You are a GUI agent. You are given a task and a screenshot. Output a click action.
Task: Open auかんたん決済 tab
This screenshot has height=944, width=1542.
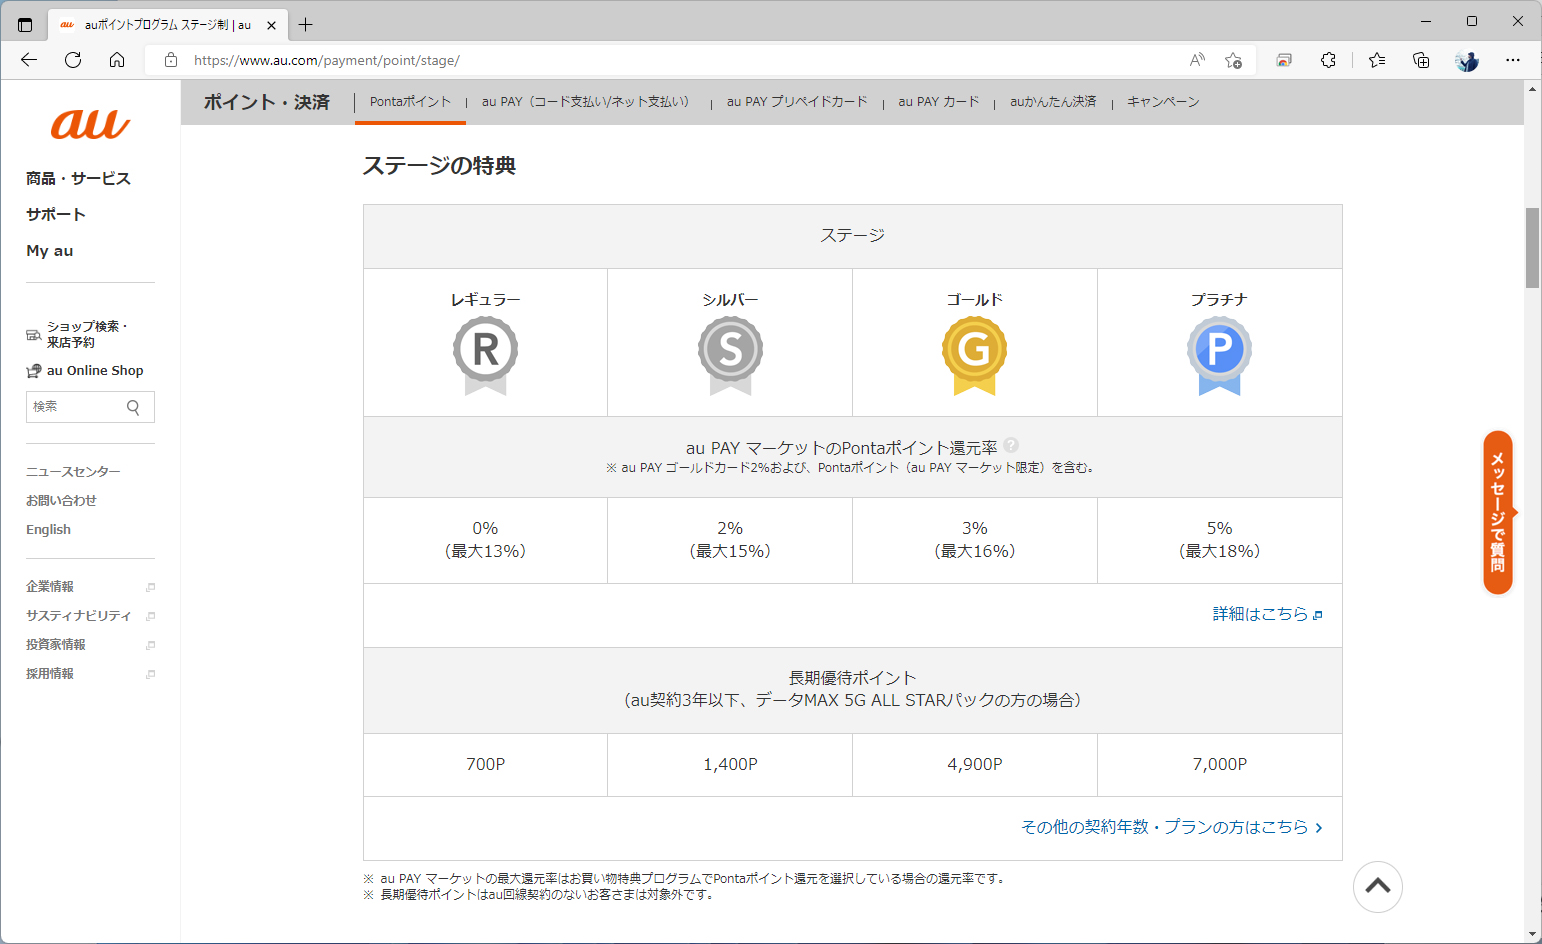pyautogui.click(x=1053, y=102)
